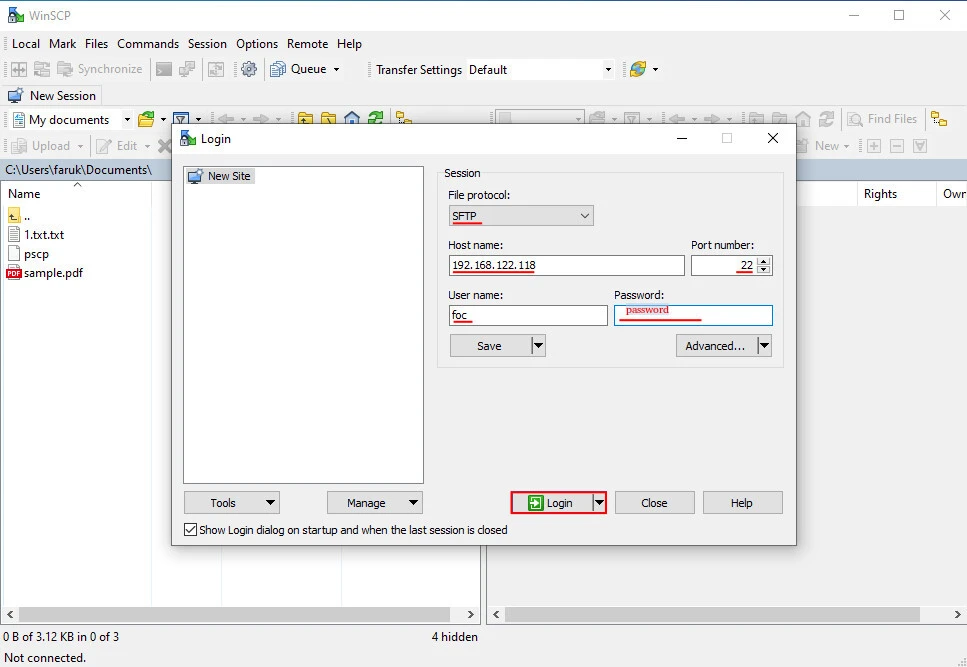Decrease the port number with down spinner

[764, 270]
